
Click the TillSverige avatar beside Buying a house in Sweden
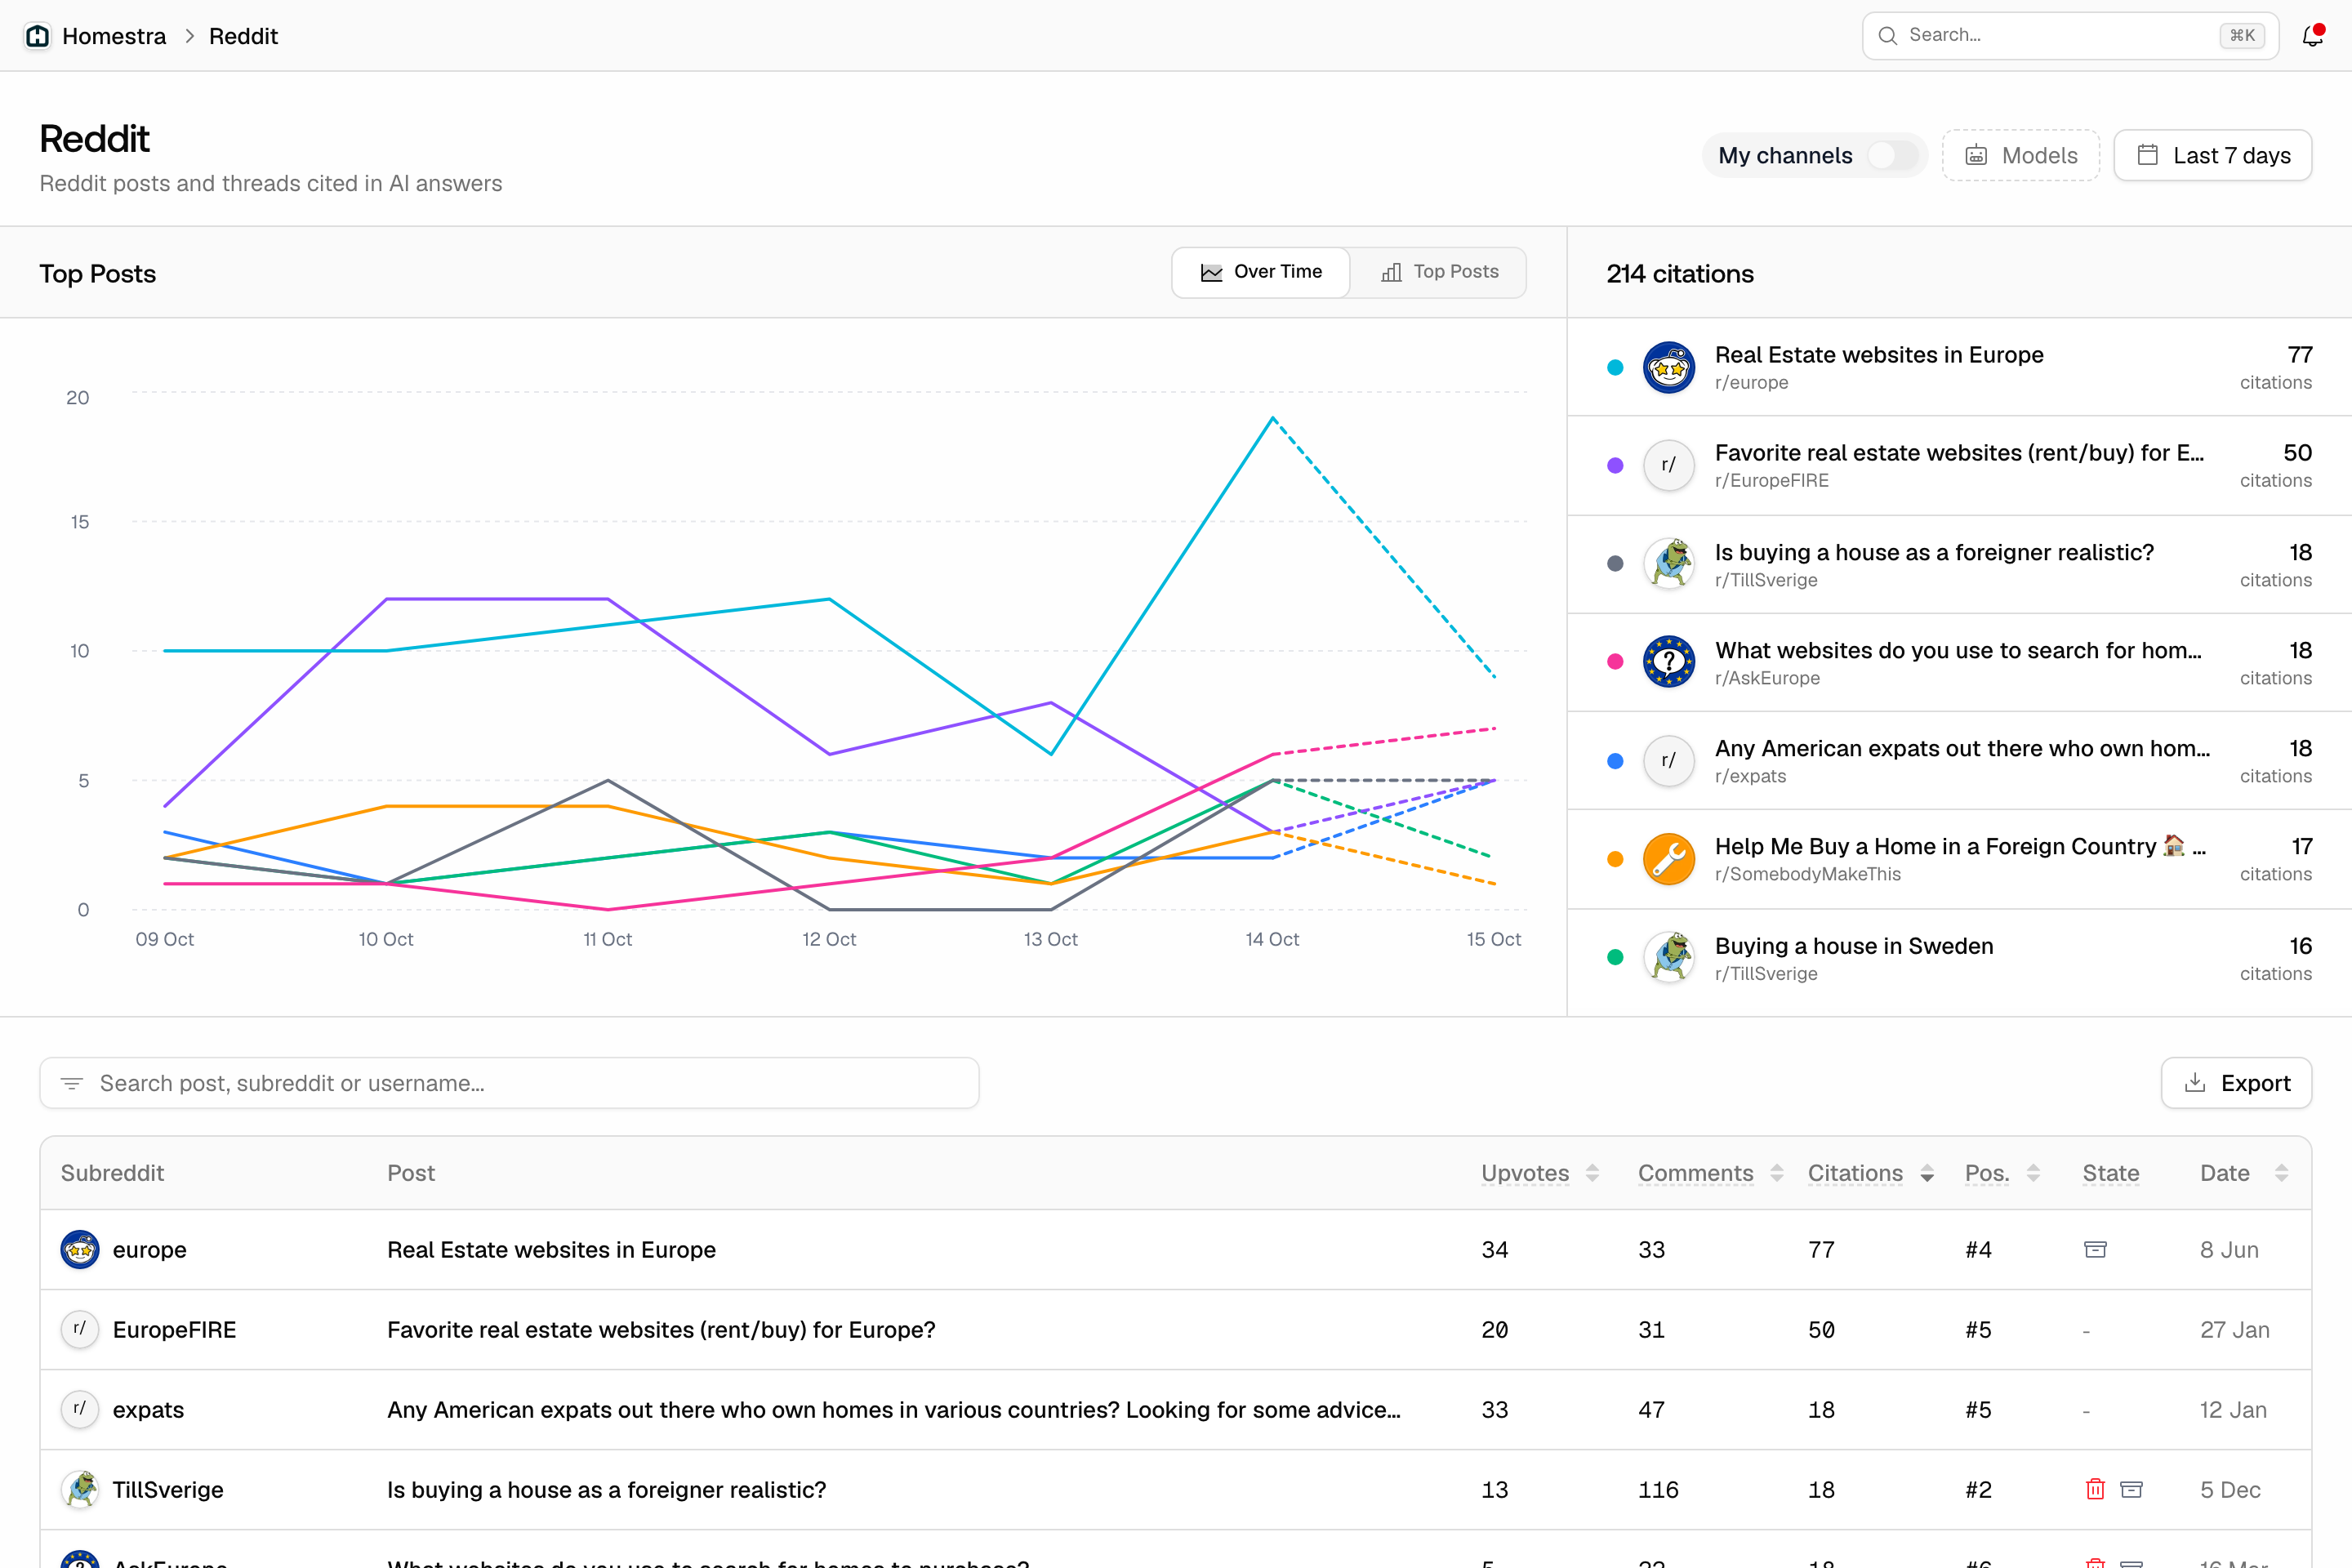(1668, 957)
